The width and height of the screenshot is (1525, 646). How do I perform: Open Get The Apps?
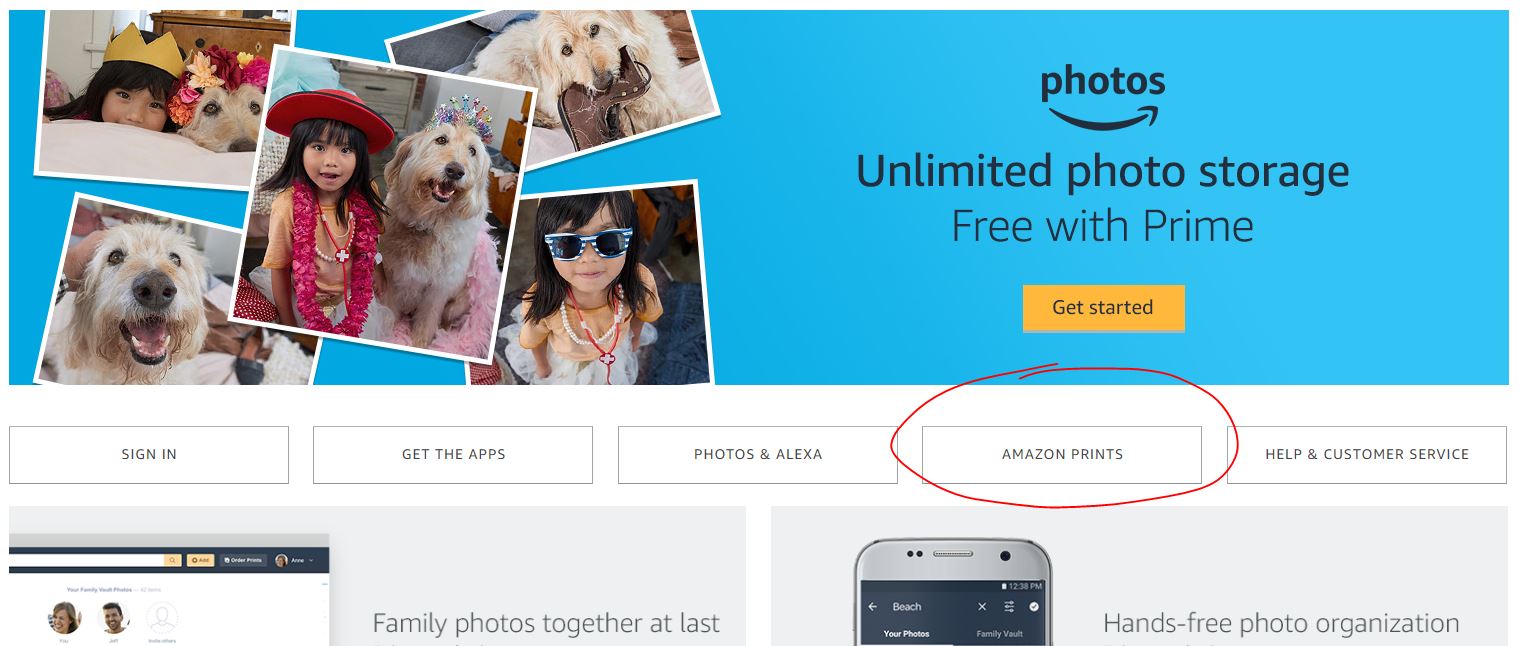[x=453, y=455]
